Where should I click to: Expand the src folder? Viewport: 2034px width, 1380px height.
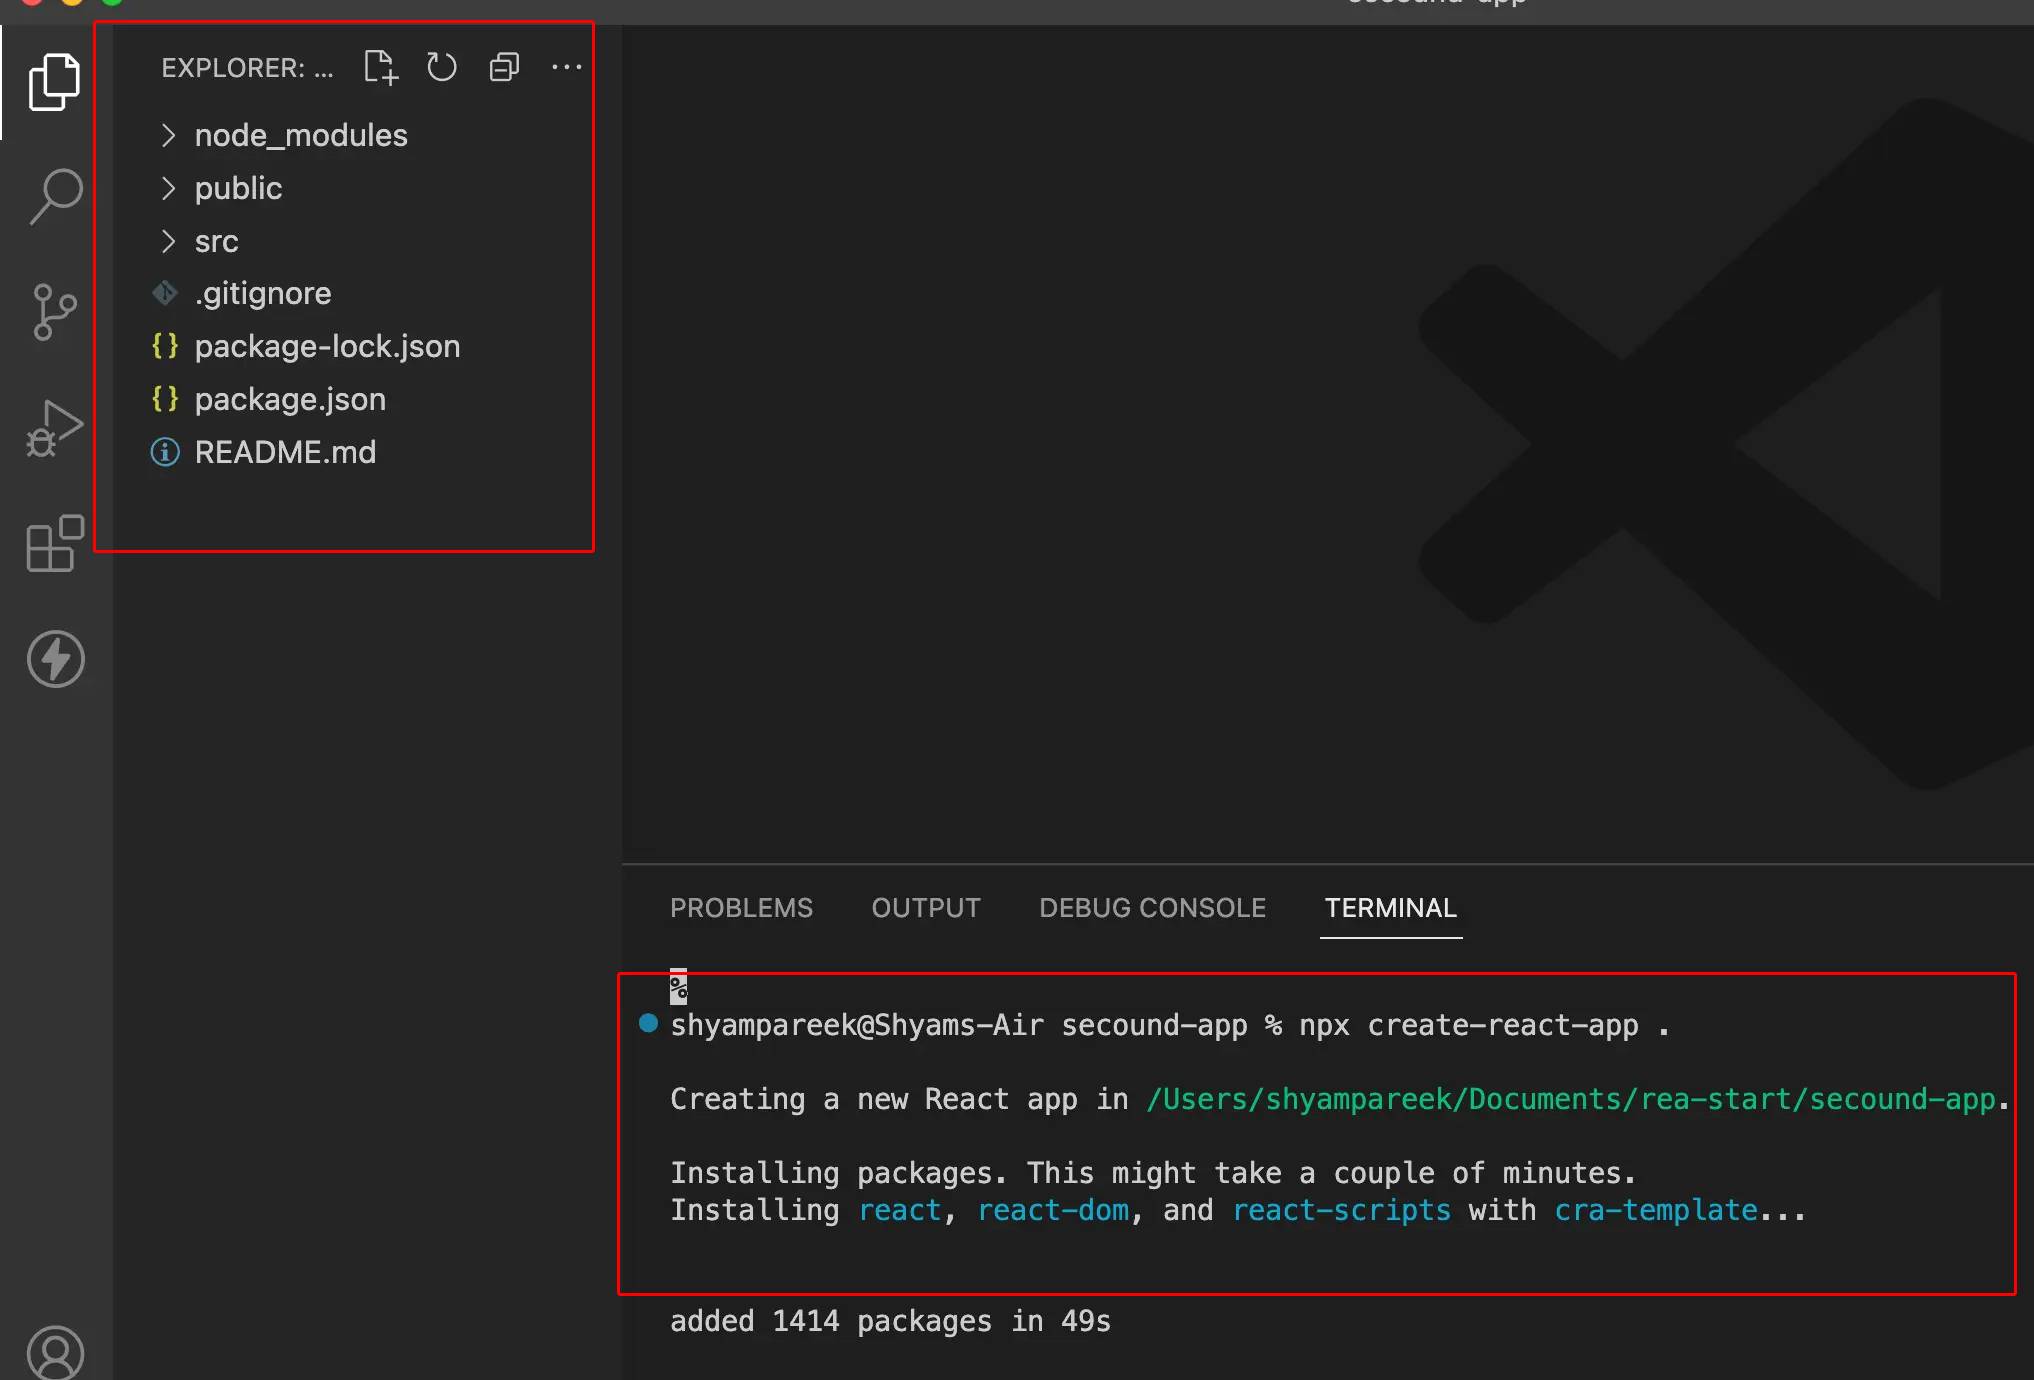click(216, 241)
